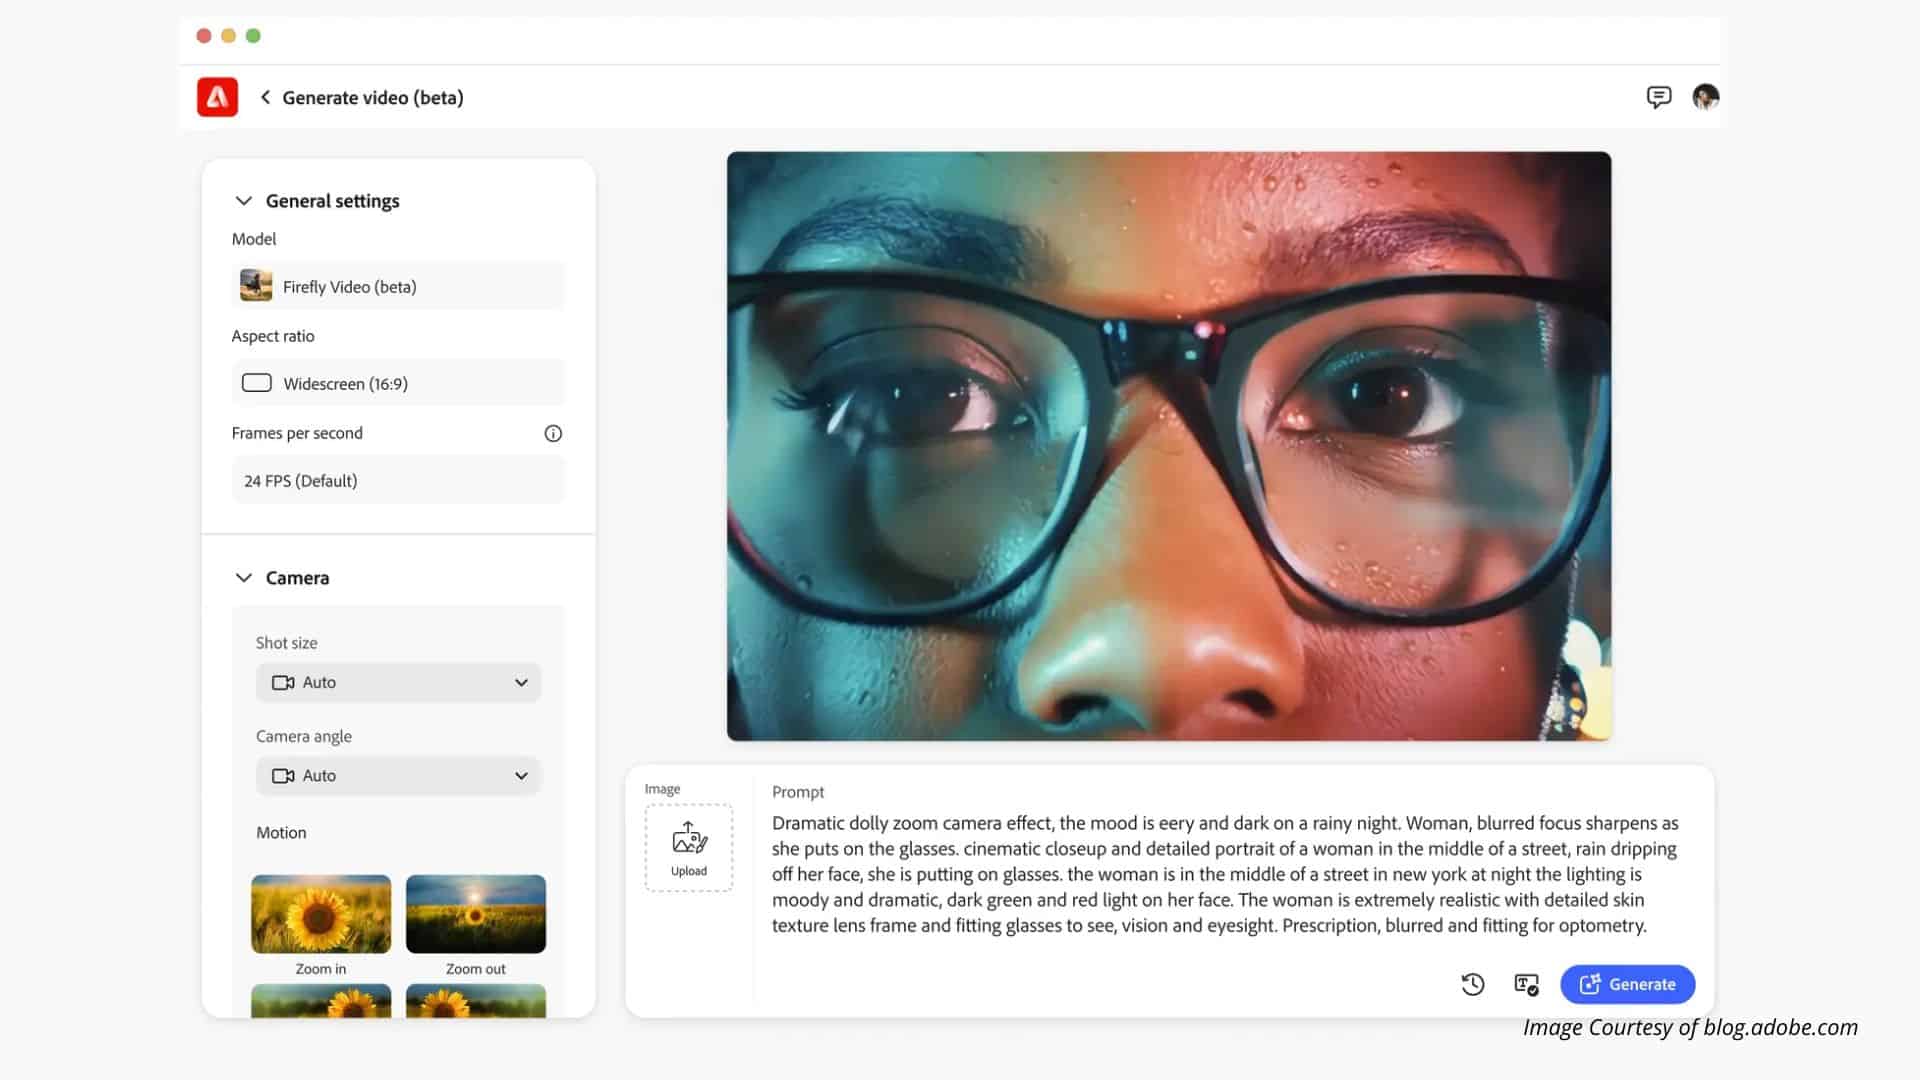Screen dimensions: 1920x1080
Task: Collapse the Camera section
Action: tap(243, 578)
